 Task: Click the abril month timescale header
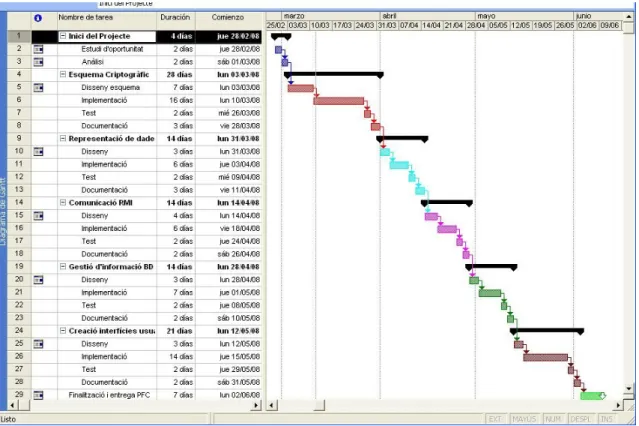pyautogui.click(x=428, y=16)
